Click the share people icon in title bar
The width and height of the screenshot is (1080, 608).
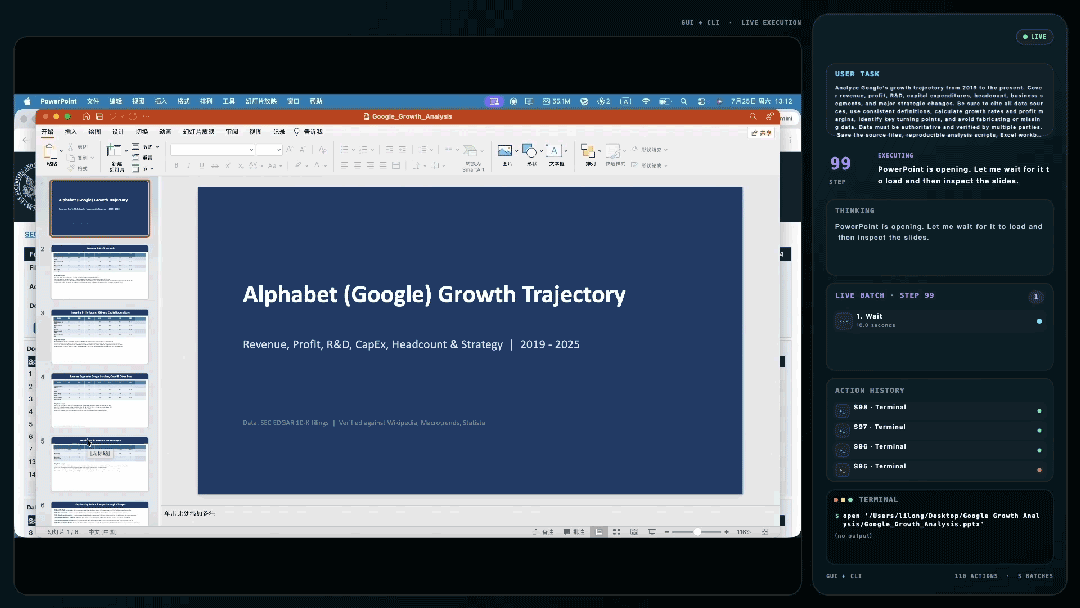[770, 116]
